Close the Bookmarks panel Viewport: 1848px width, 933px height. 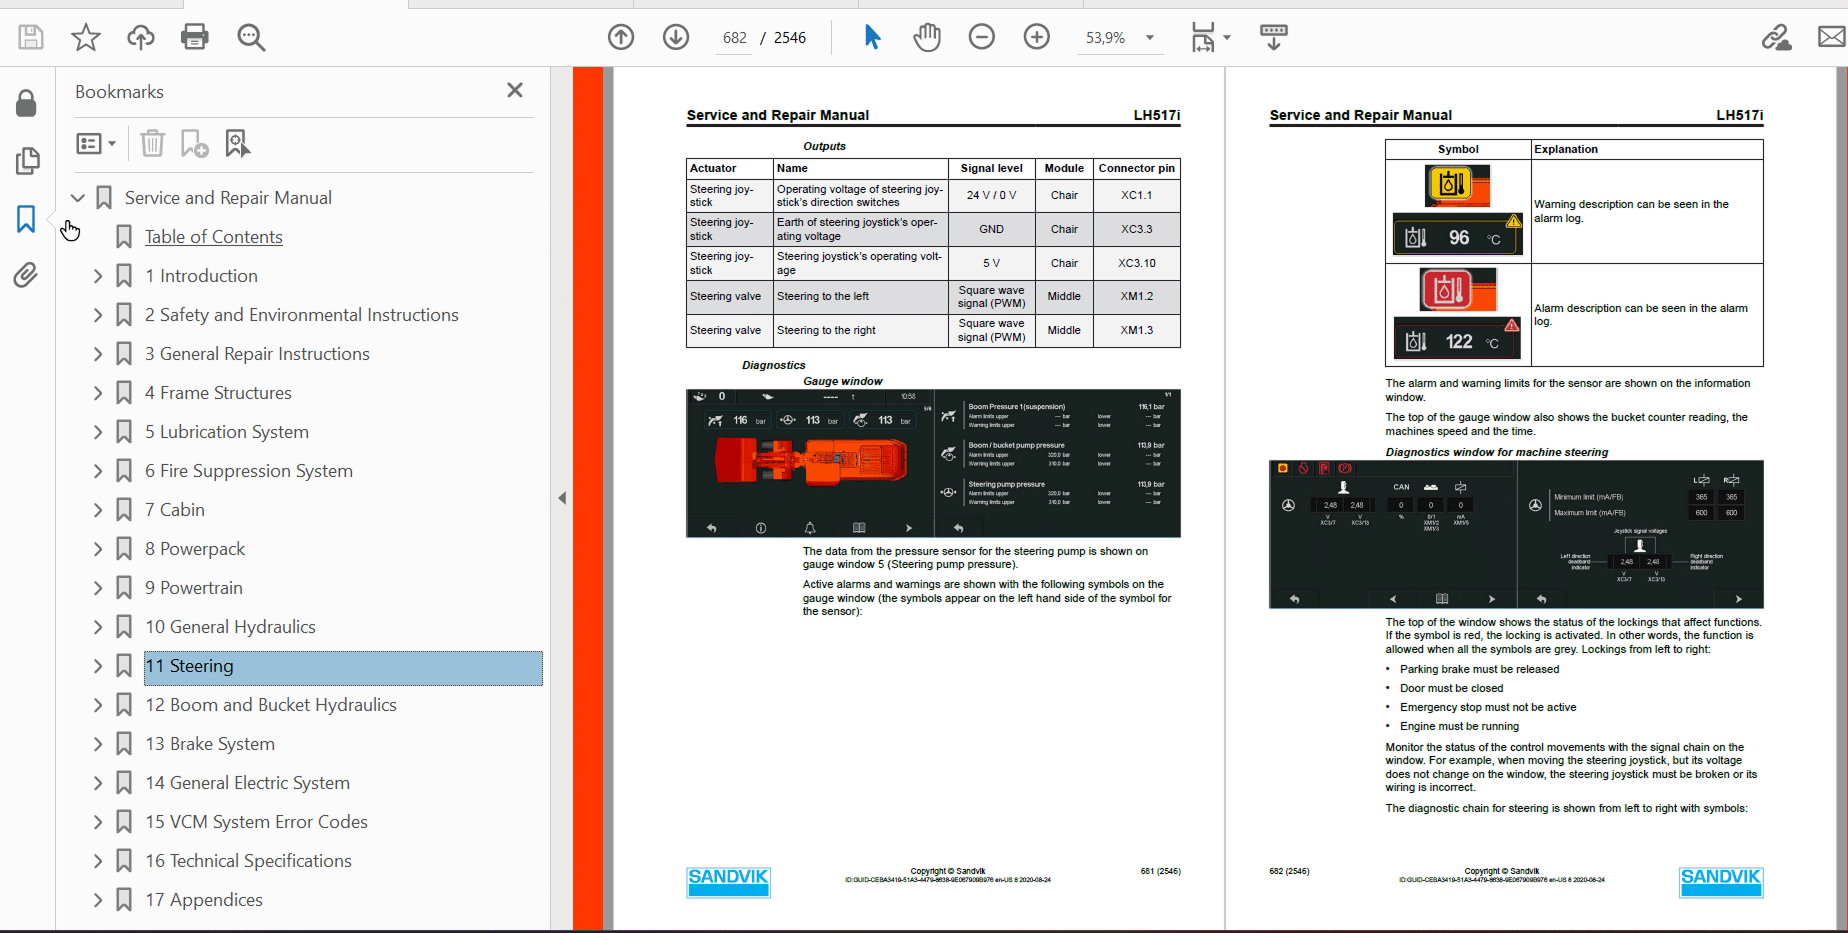click(515, 90)
